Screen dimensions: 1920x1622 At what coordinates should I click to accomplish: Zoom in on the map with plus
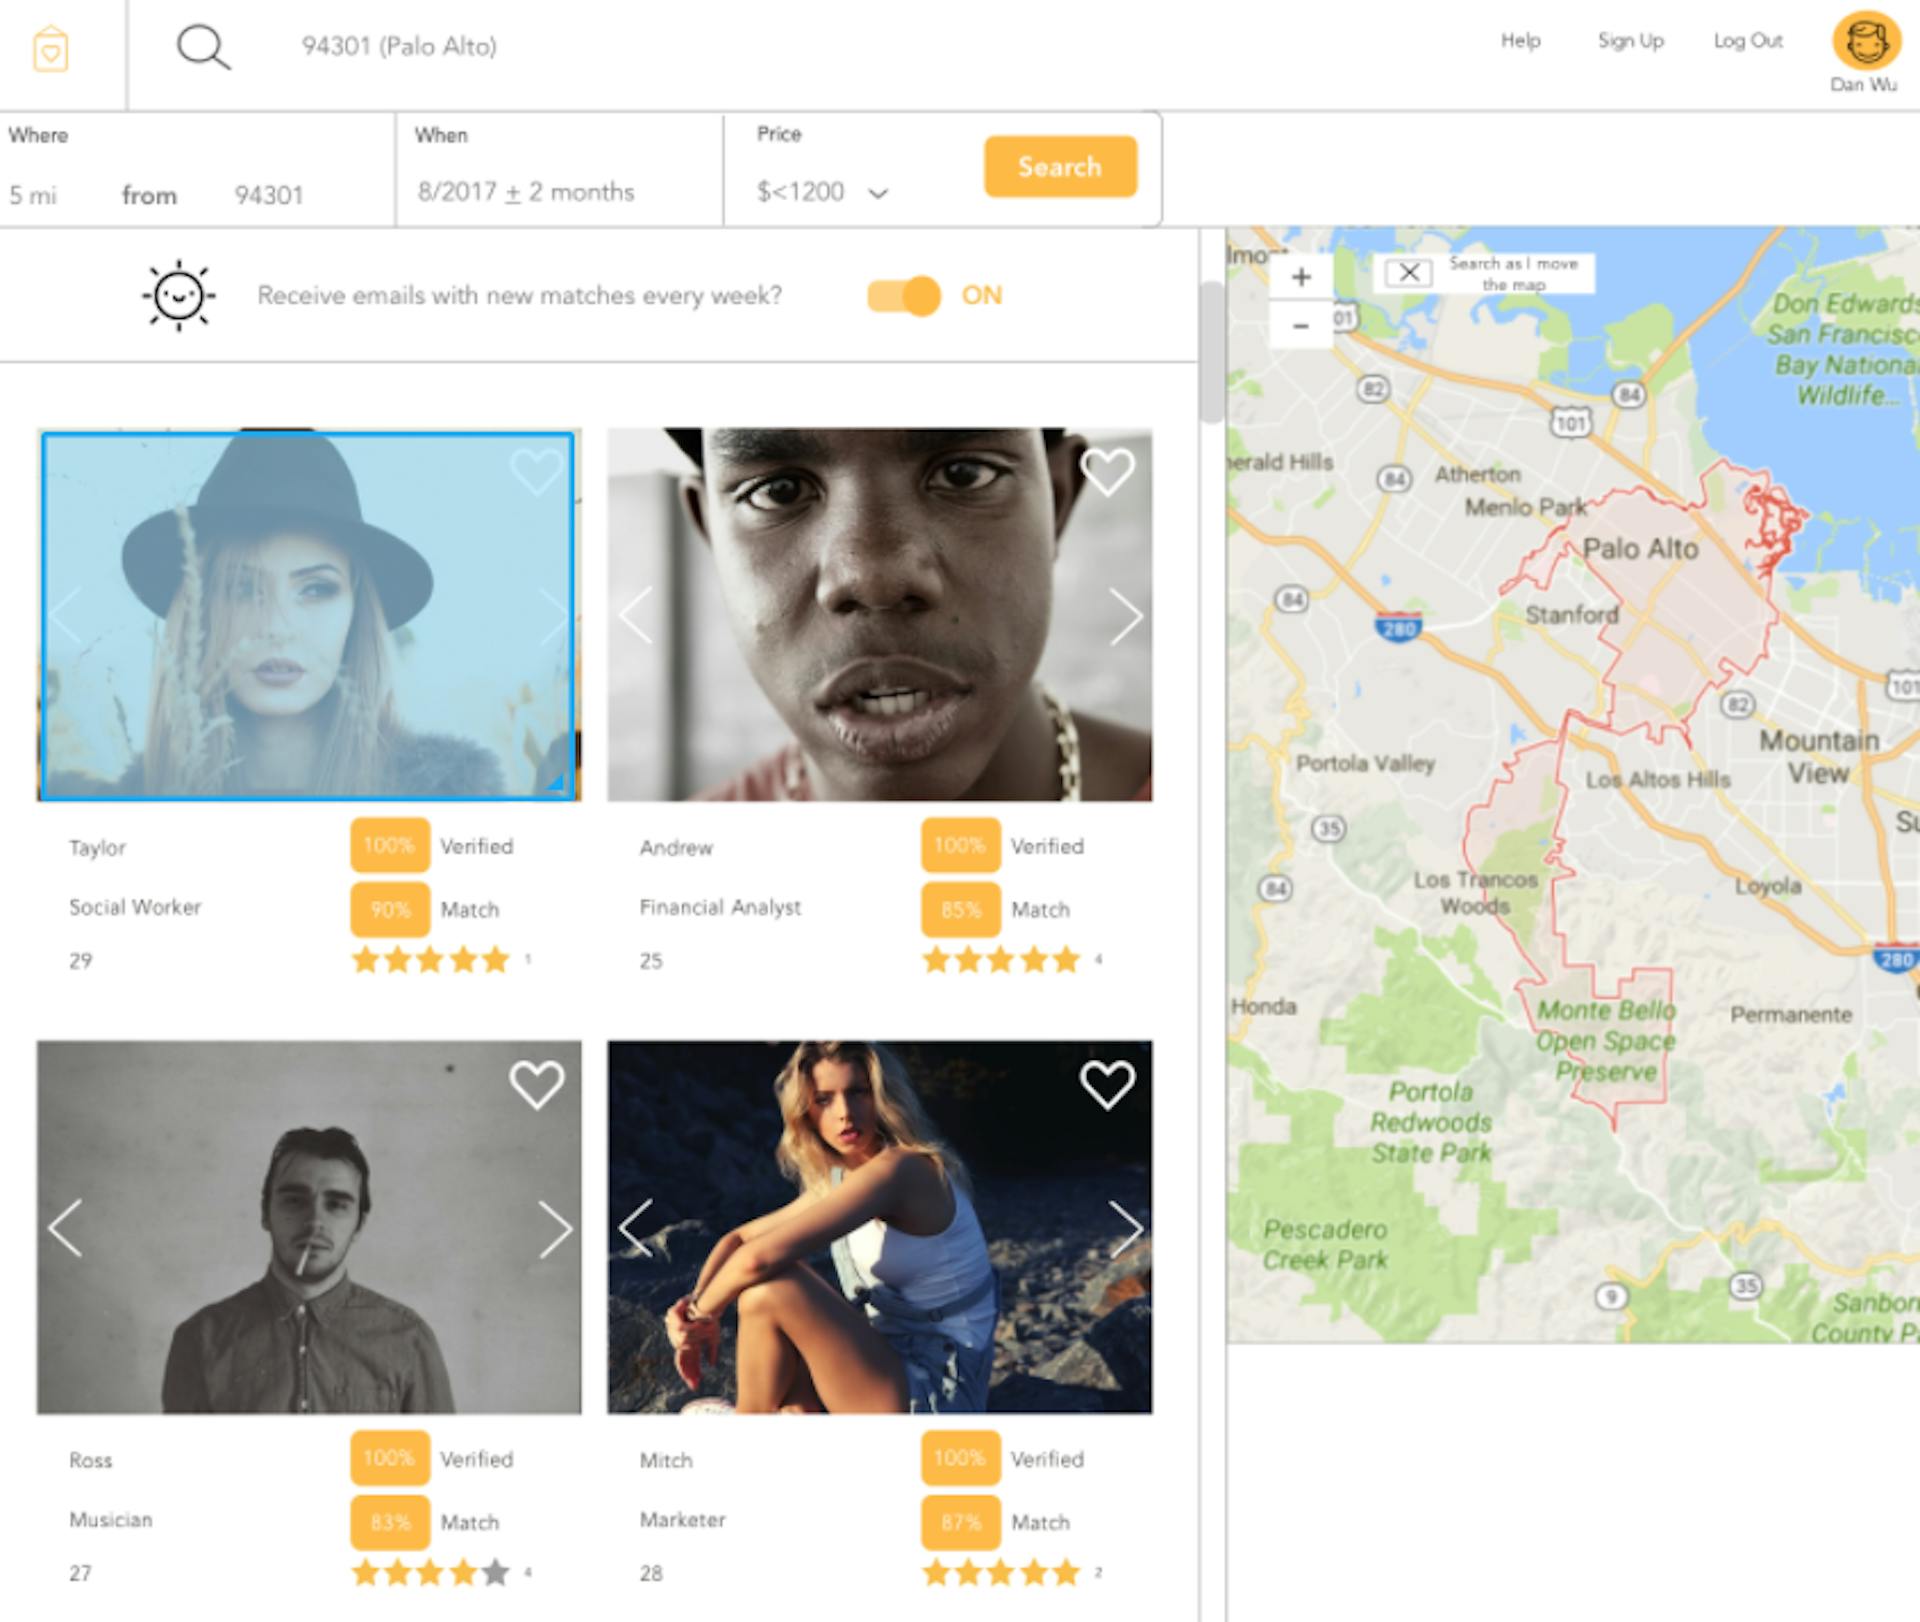pos(1300,276)
